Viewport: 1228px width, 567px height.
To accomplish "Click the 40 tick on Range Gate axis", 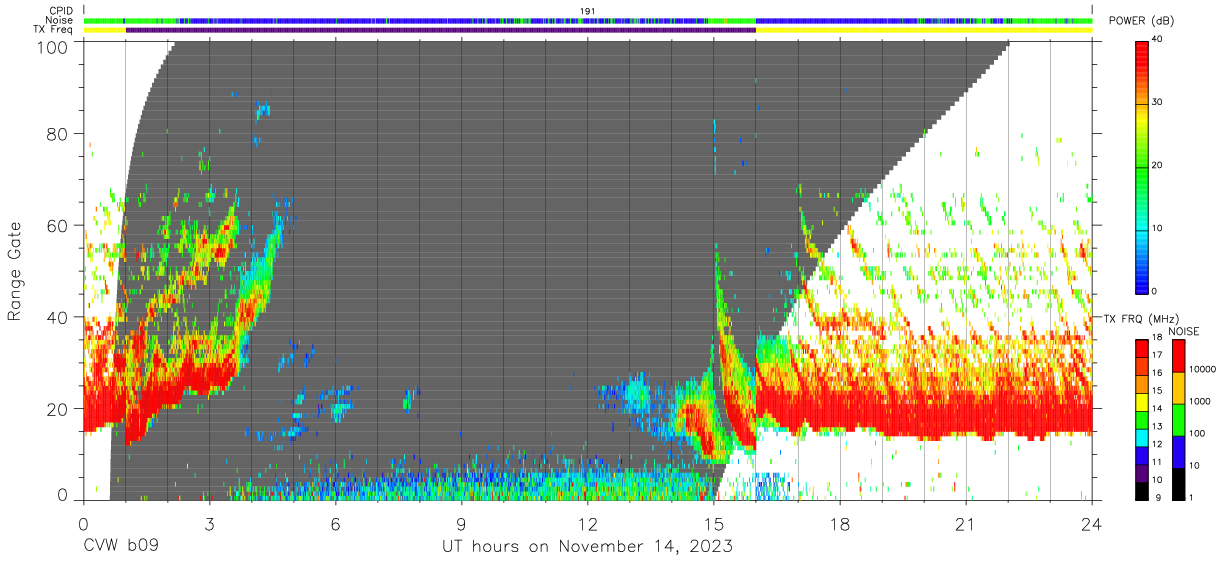I will tap(58, 318).
